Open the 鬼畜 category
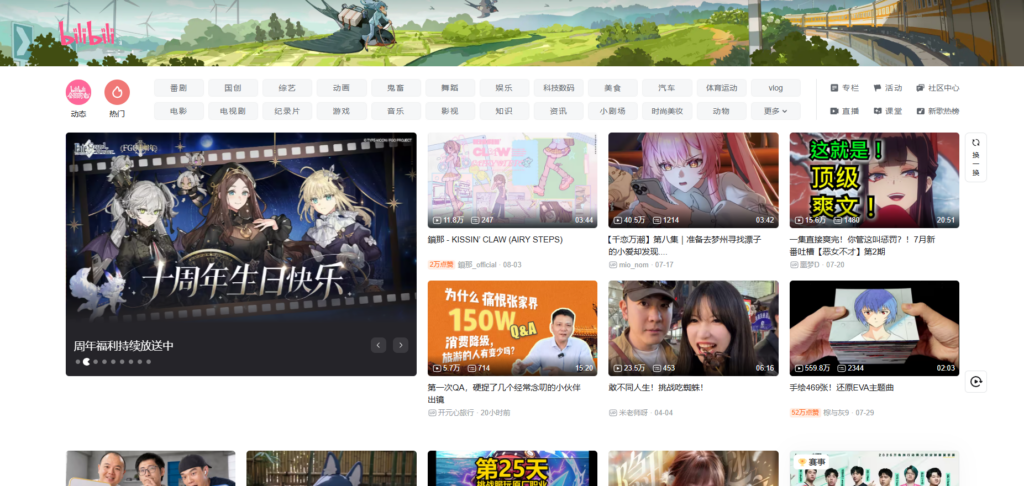 [396, 88]
